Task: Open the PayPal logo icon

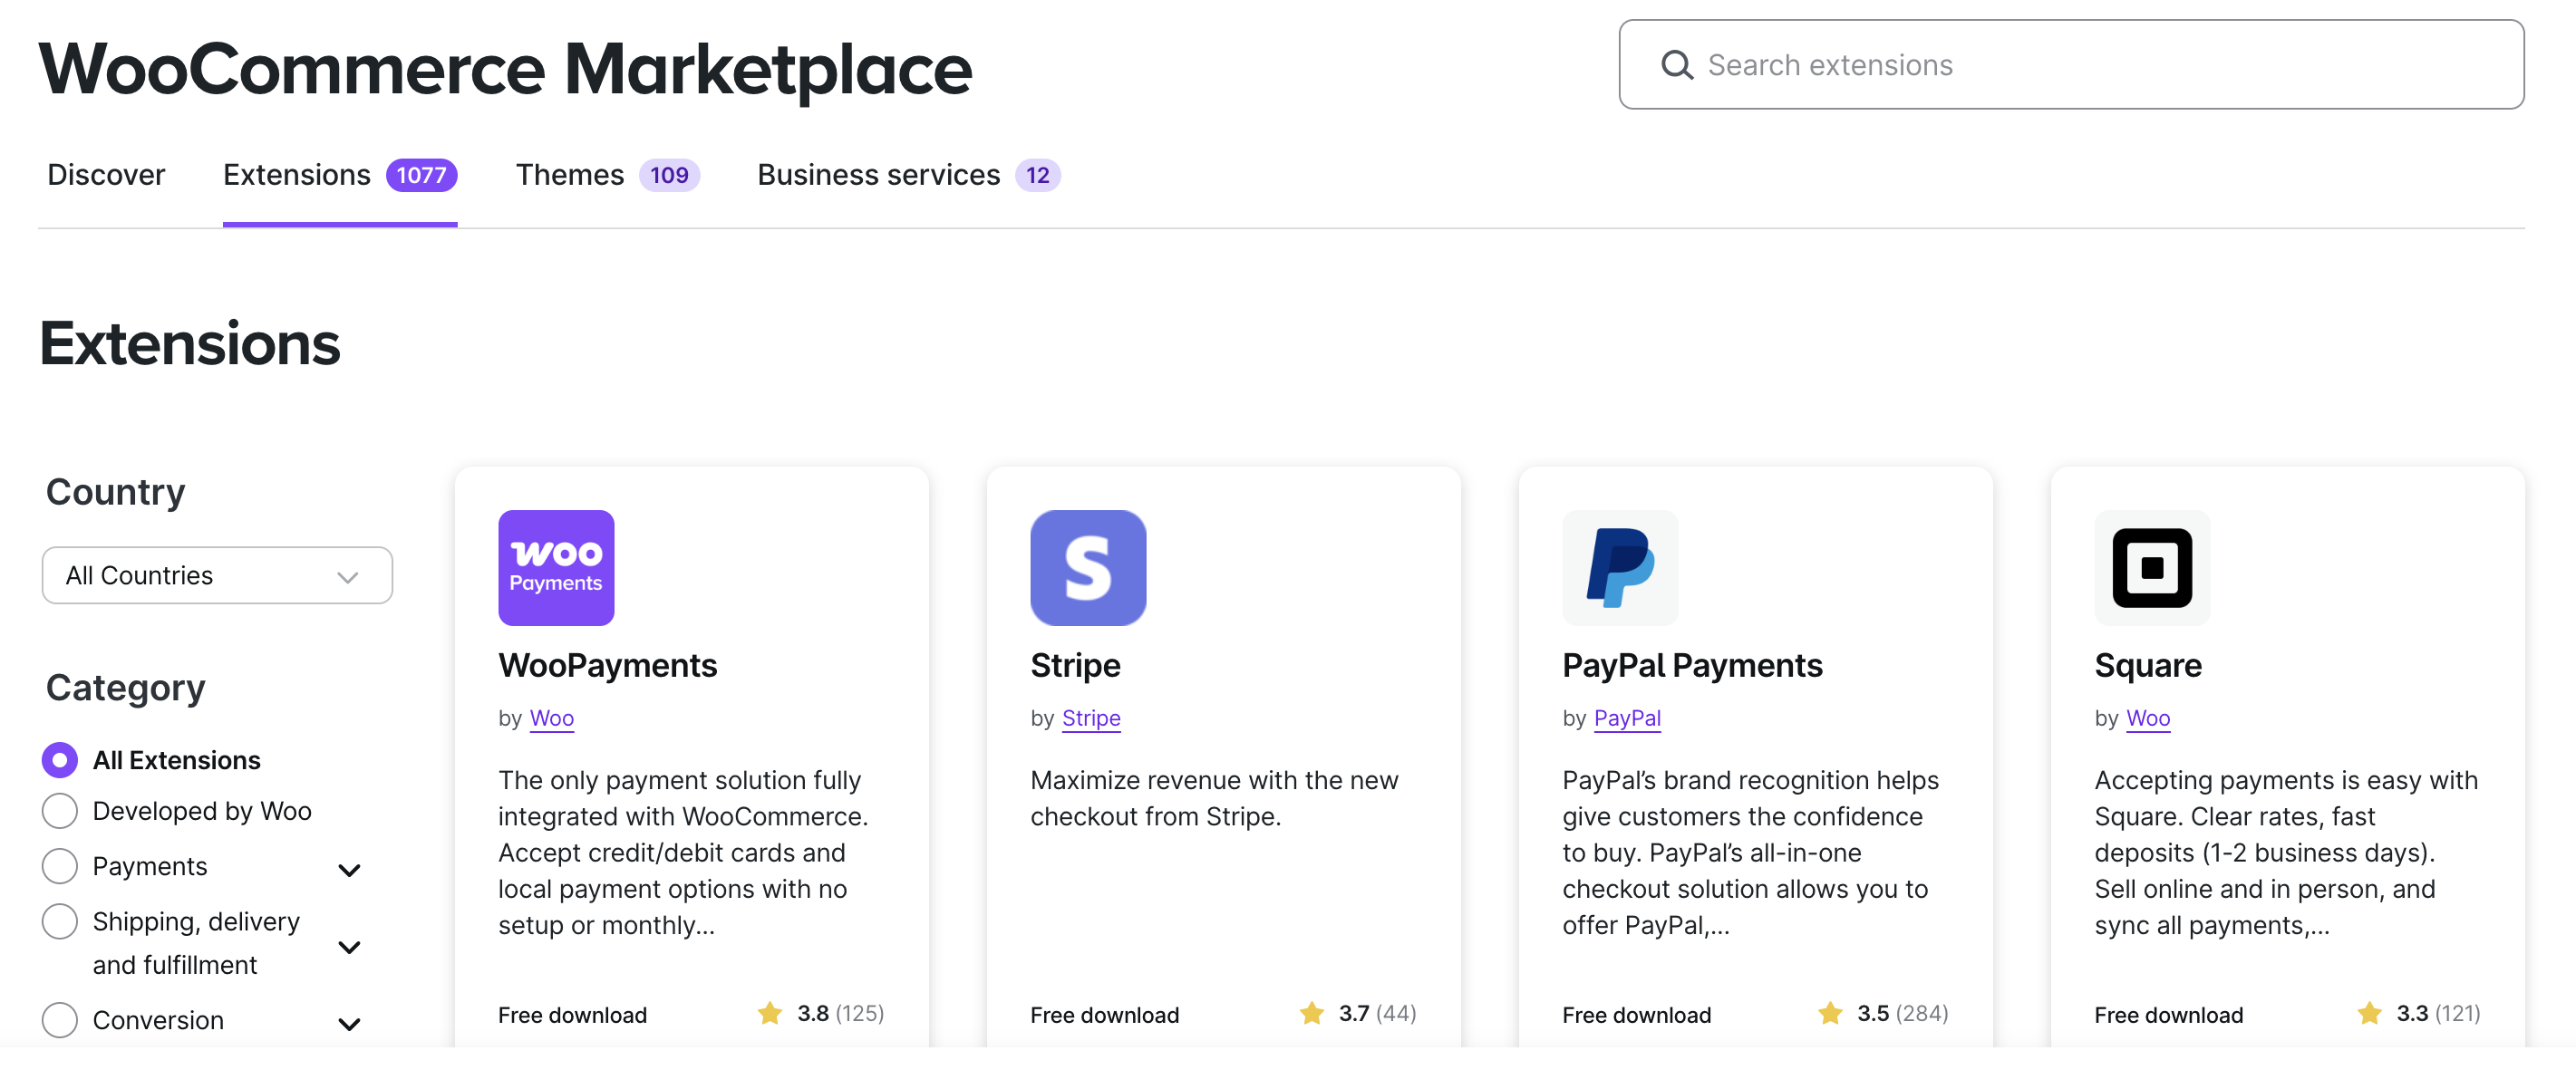Action: point(1620,568)
